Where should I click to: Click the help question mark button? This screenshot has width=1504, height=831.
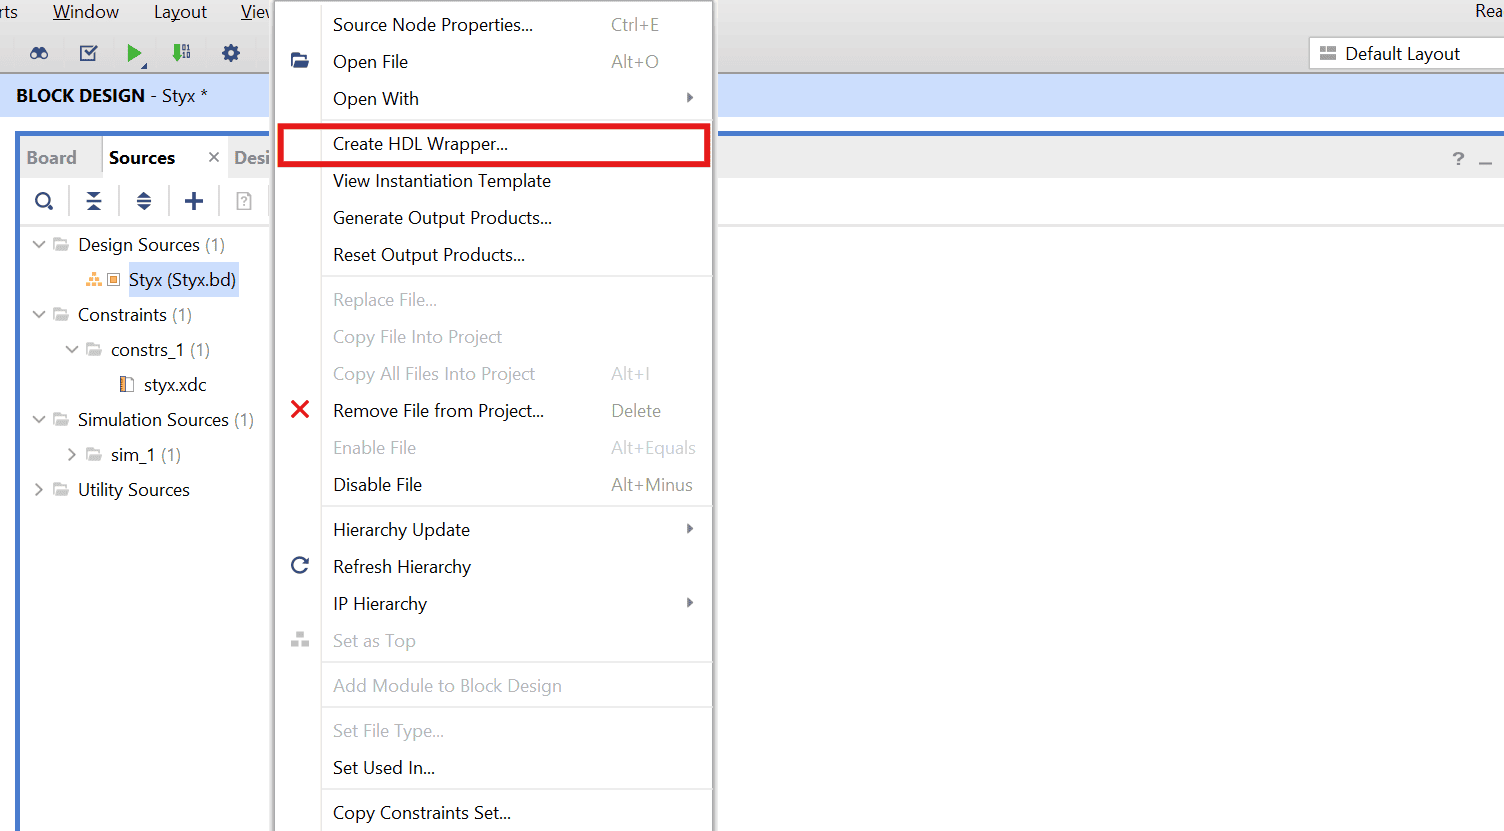click(1458, 159)
